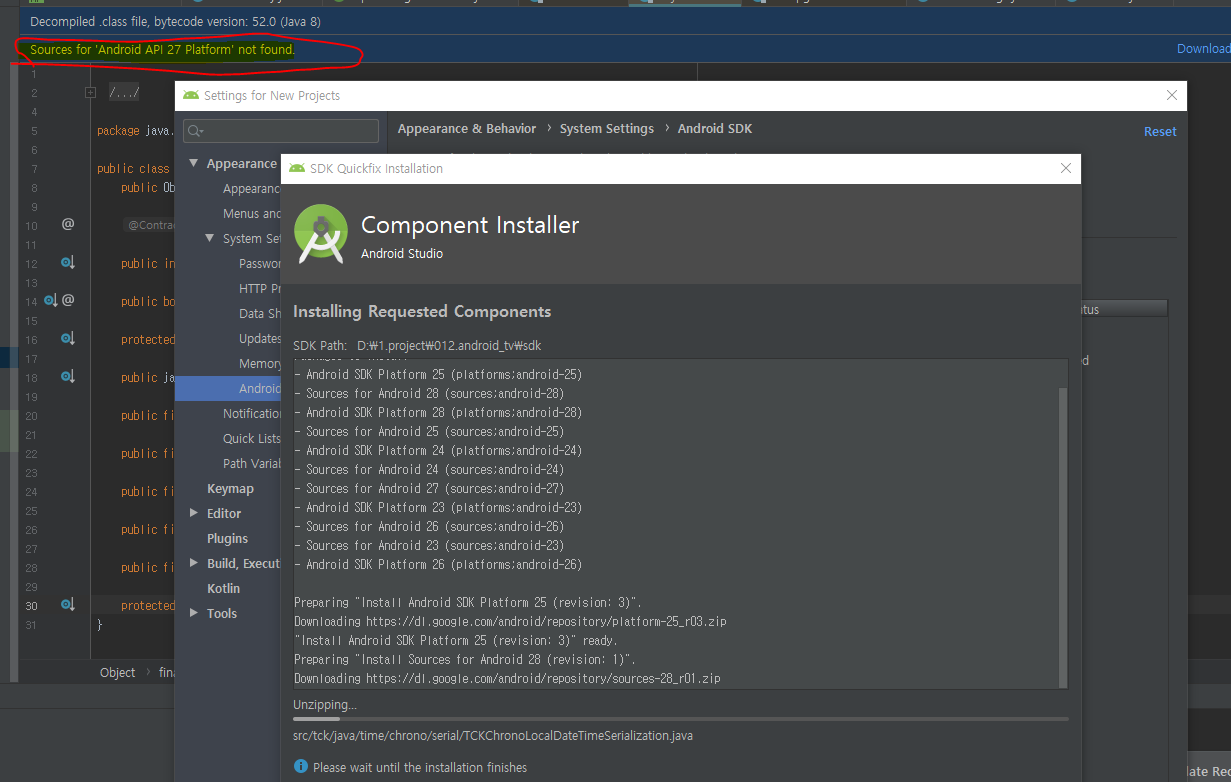The width and height of the screenshot is (1231, 782).
Task: Expand the Tools settings node
Action: tap(194, 613)
